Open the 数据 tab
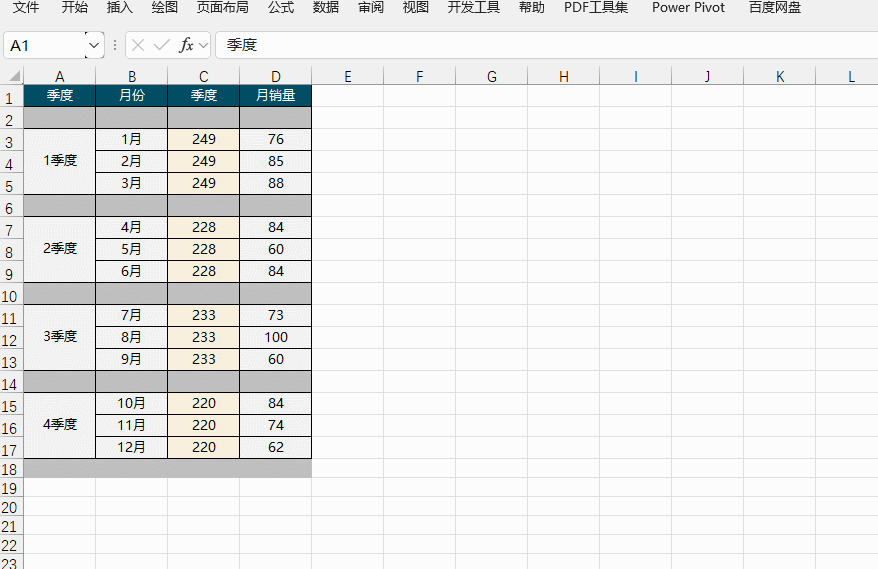878x569 pixels. 325,7
